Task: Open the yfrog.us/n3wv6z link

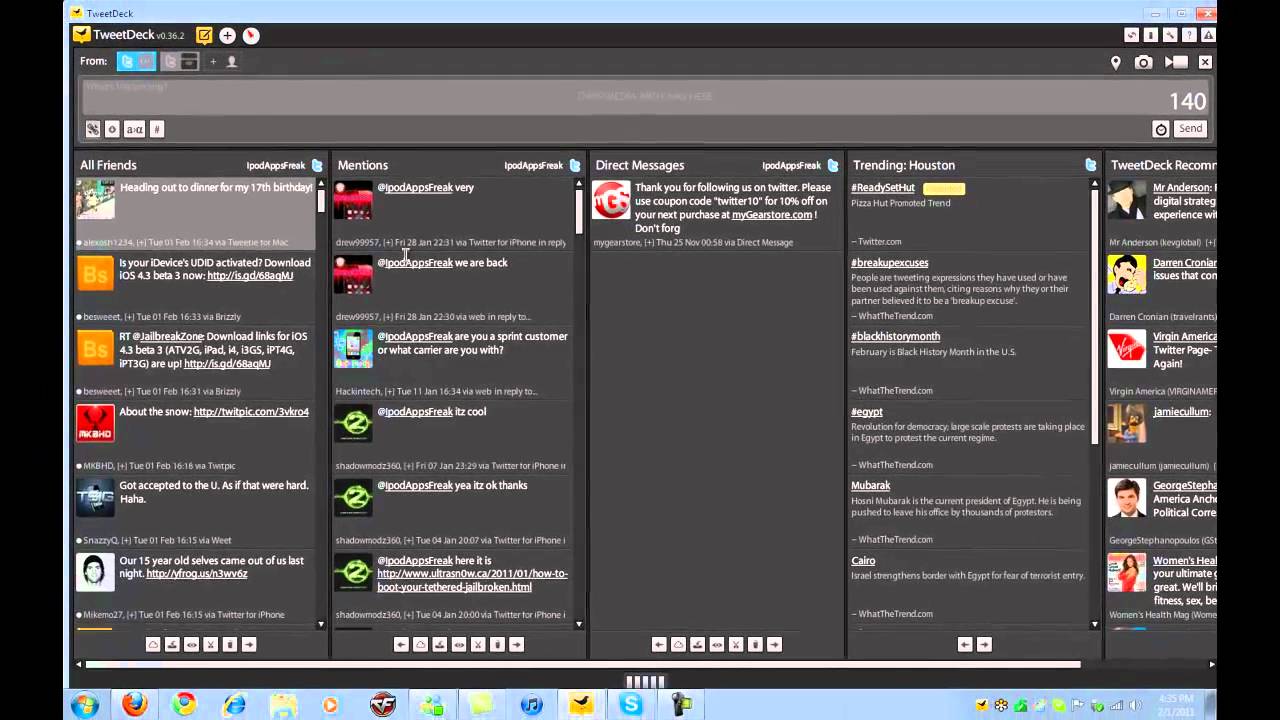Action: [197, 574]
